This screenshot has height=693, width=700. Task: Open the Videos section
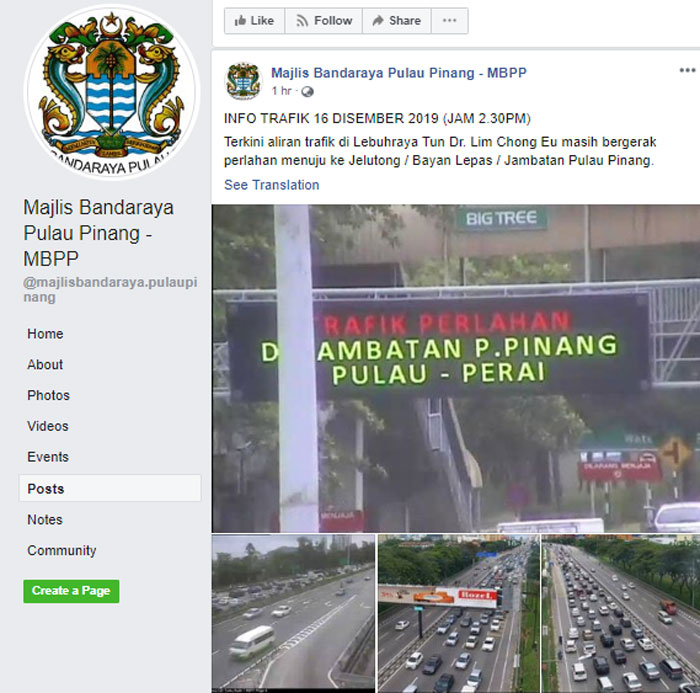[48, 426]
